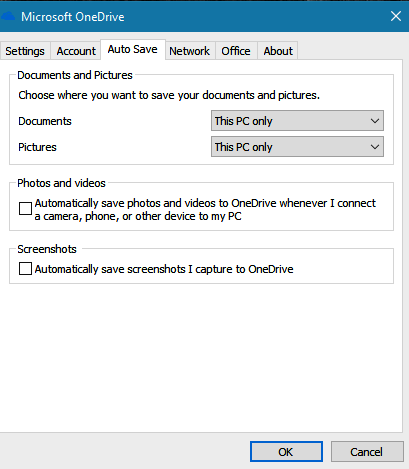Enable automatically saving screenshots to OneDrive

click(x=25, y=268)
